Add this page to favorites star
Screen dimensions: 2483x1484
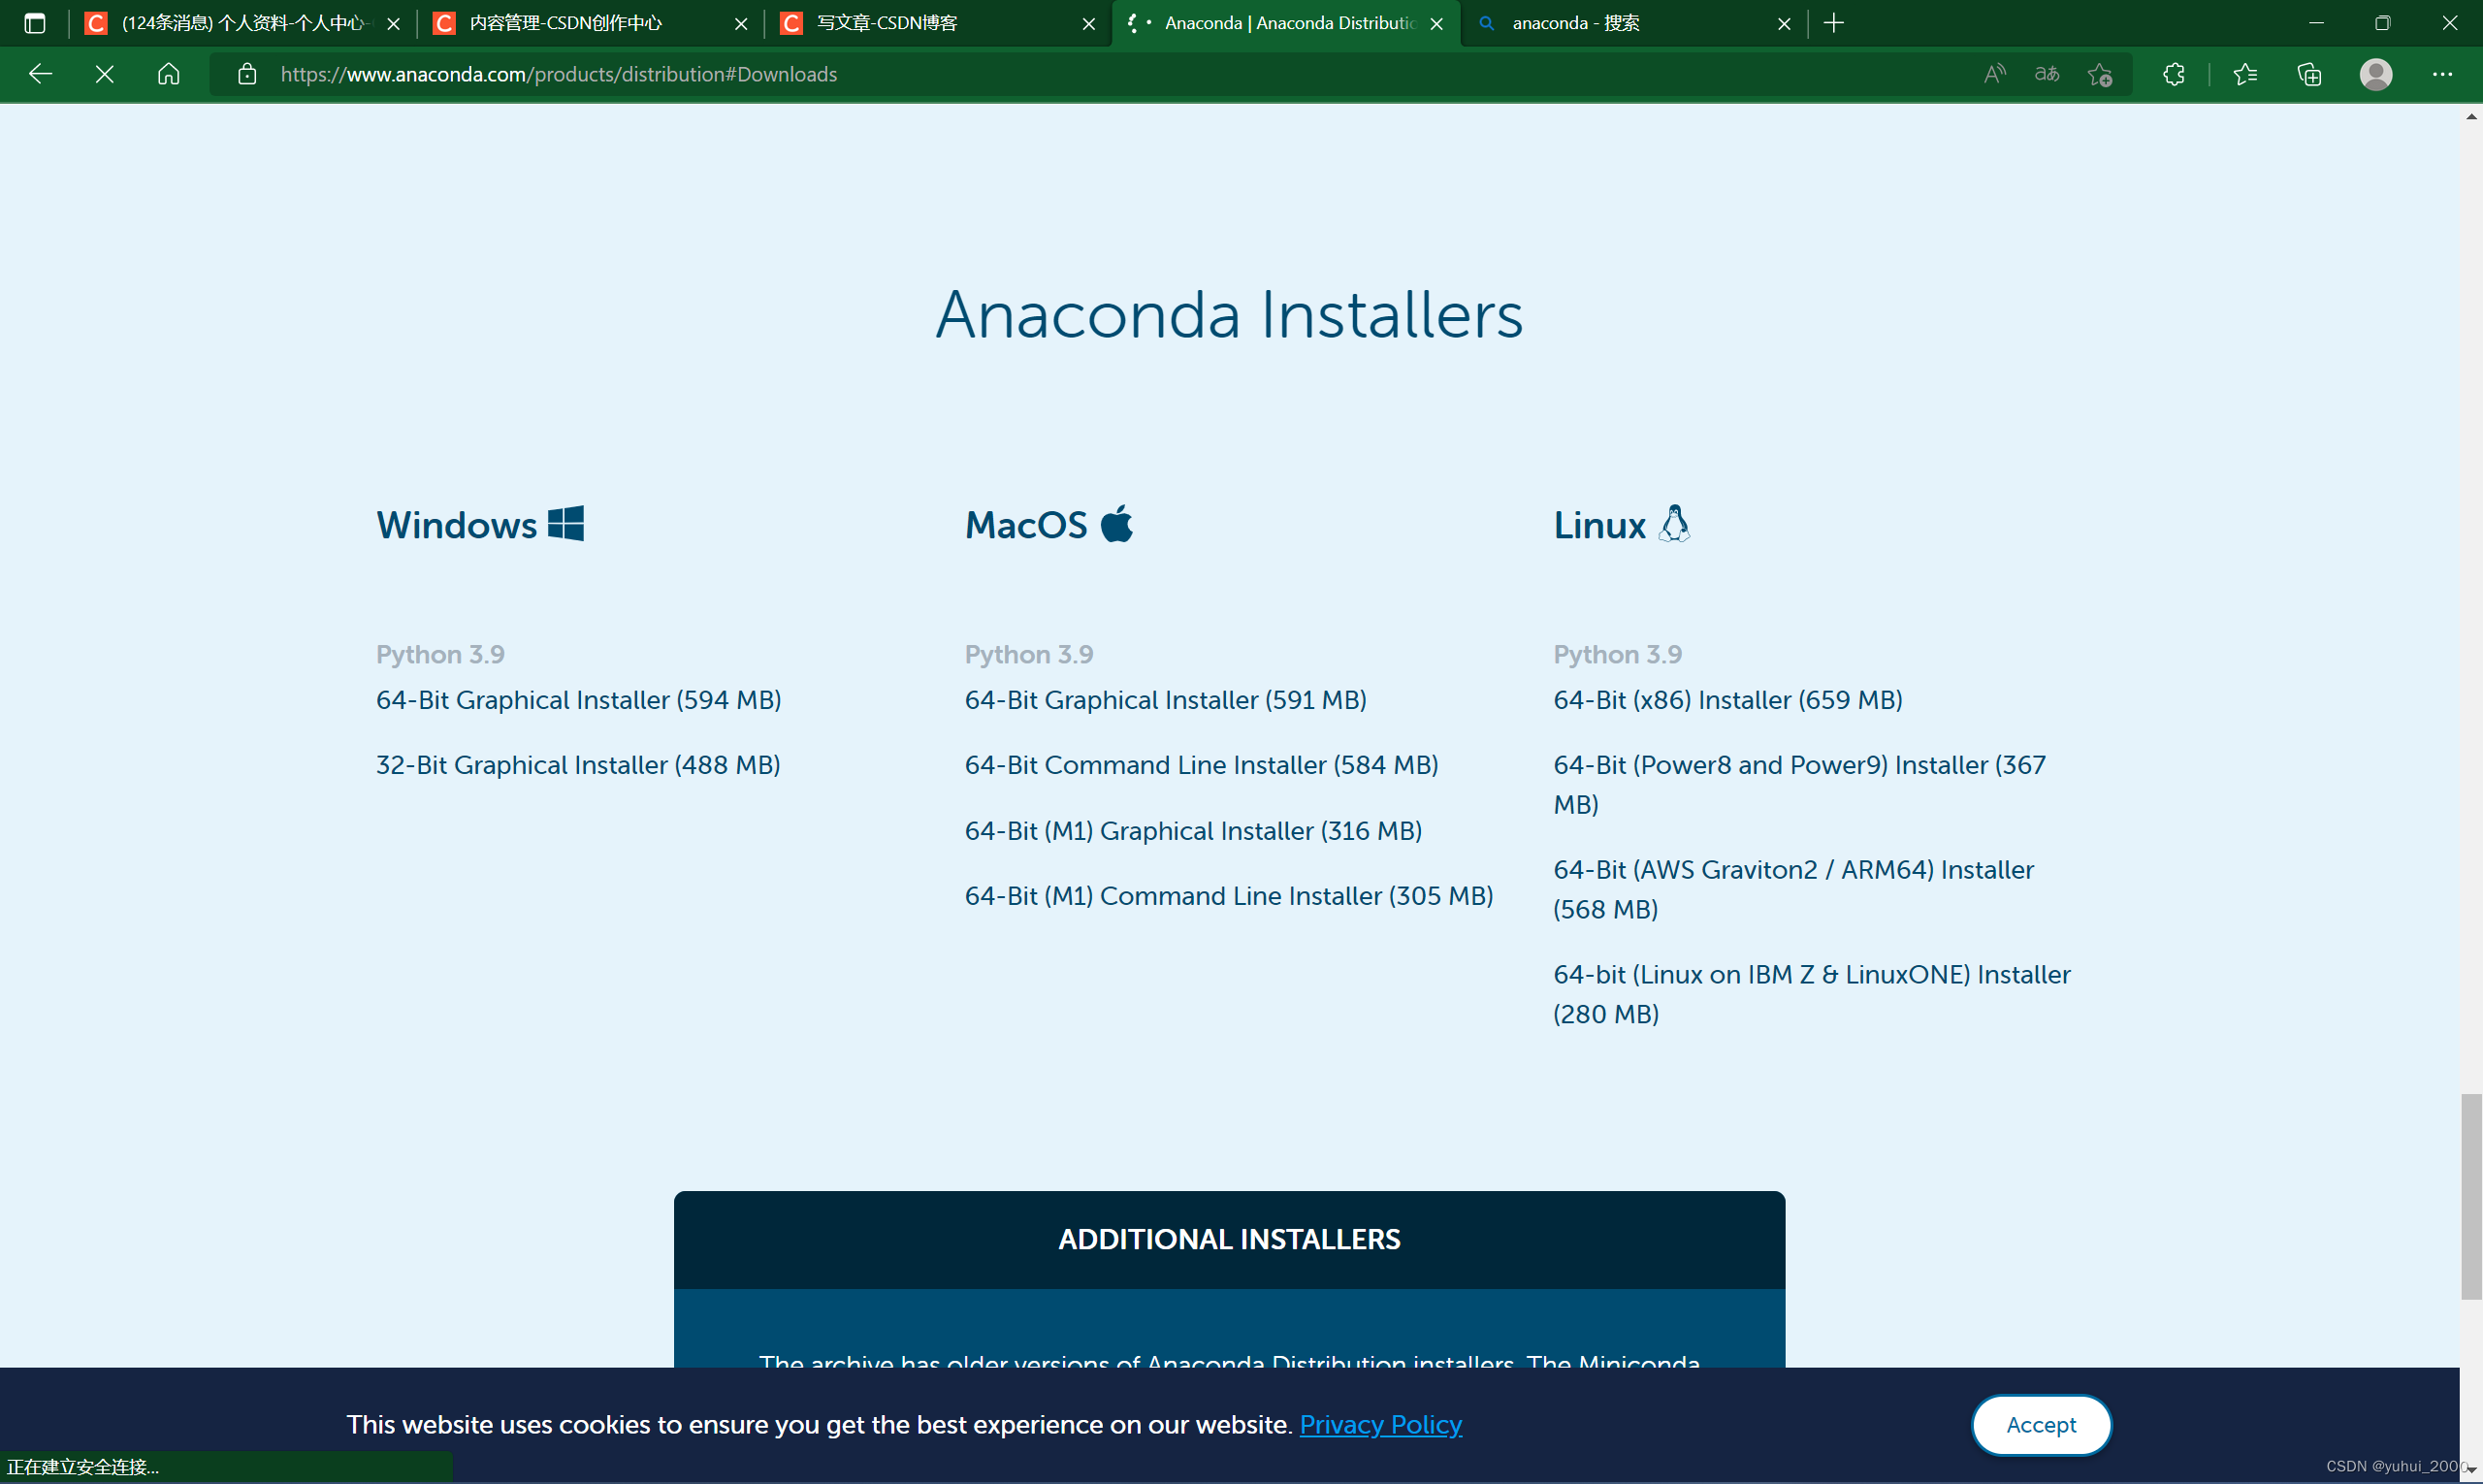point(2099,74)
